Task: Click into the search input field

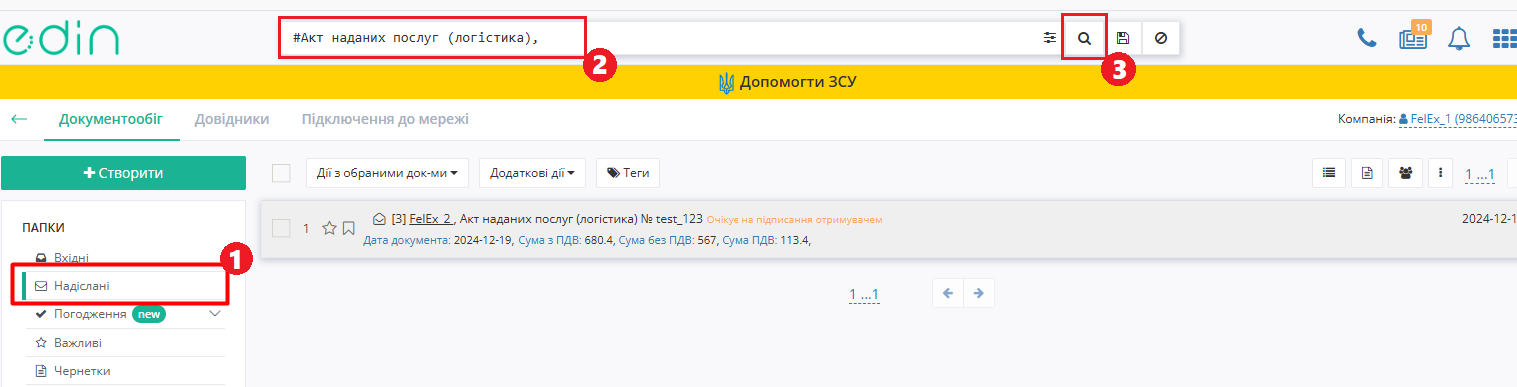Action: point(660,38)
